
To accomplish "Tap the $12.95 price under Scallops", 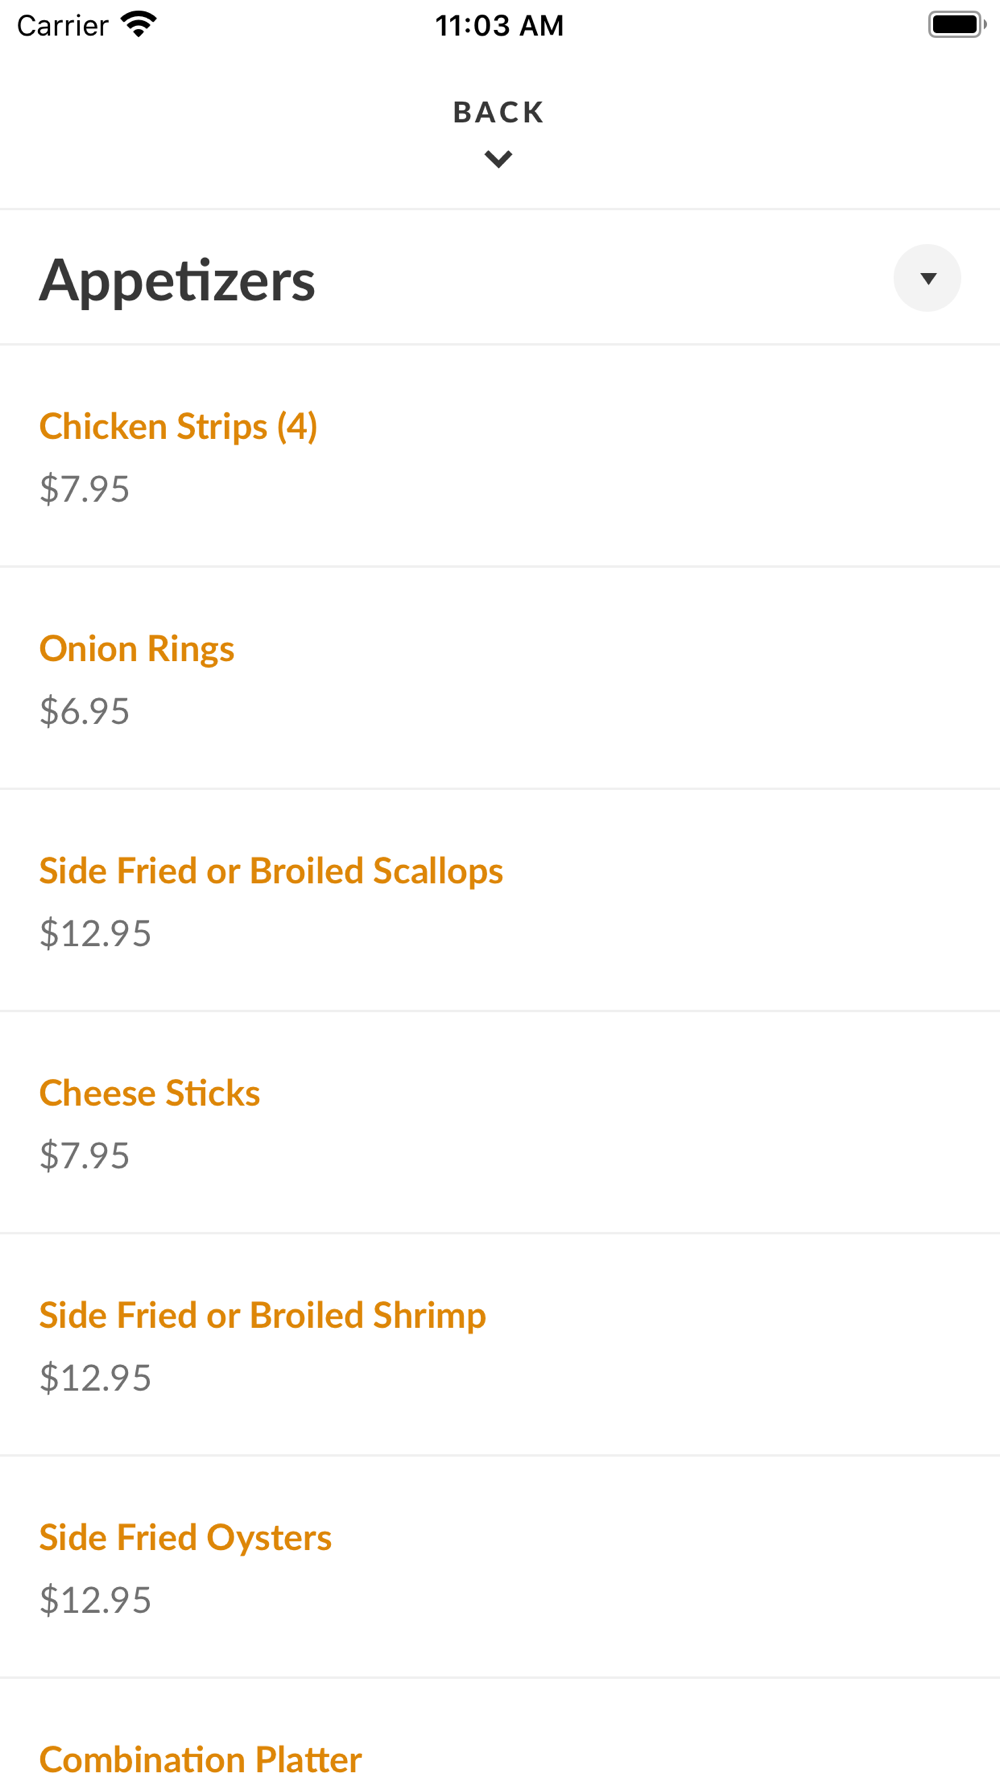I will click(96, 933).
